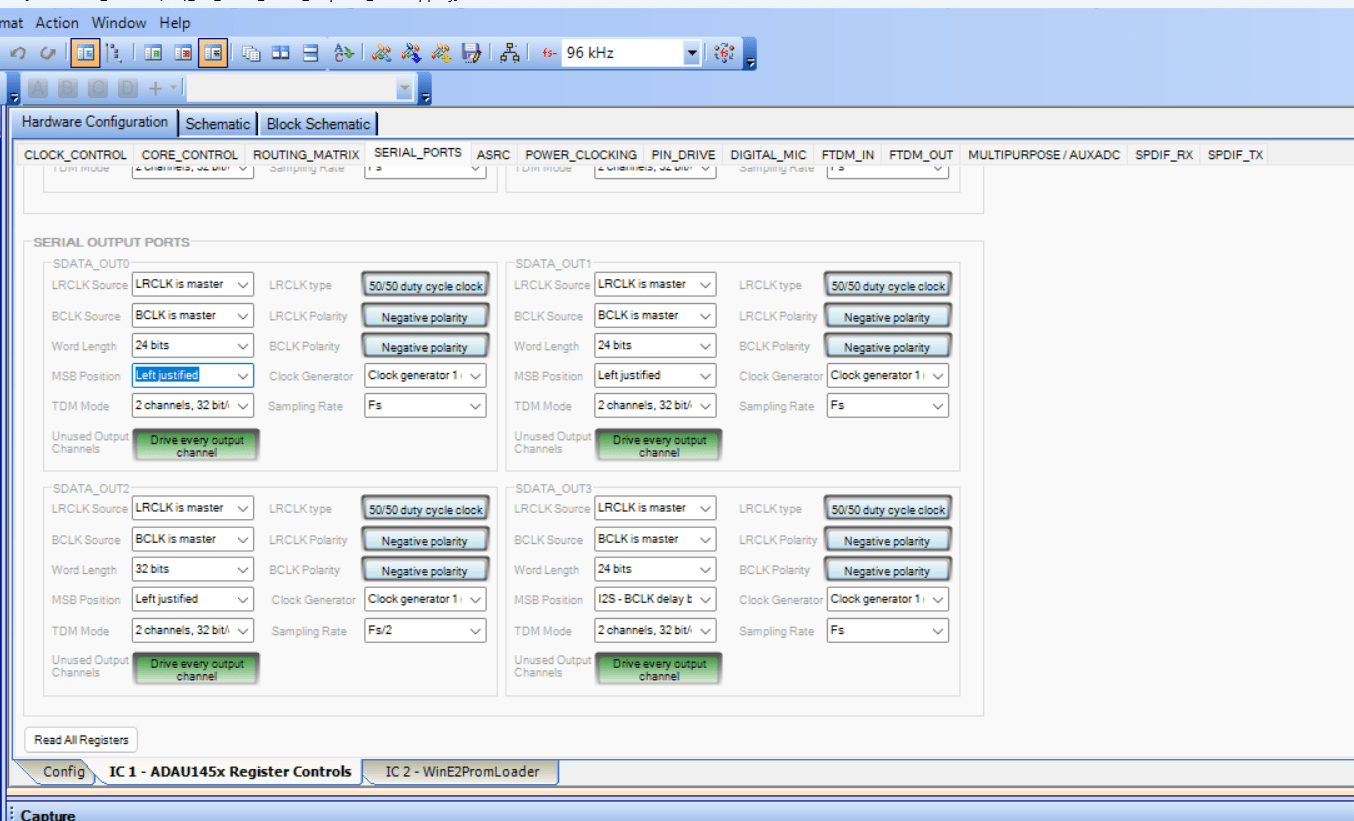Open the Window menu
The width and height of the screenshot is (1354, 821).
coord(119,22)
